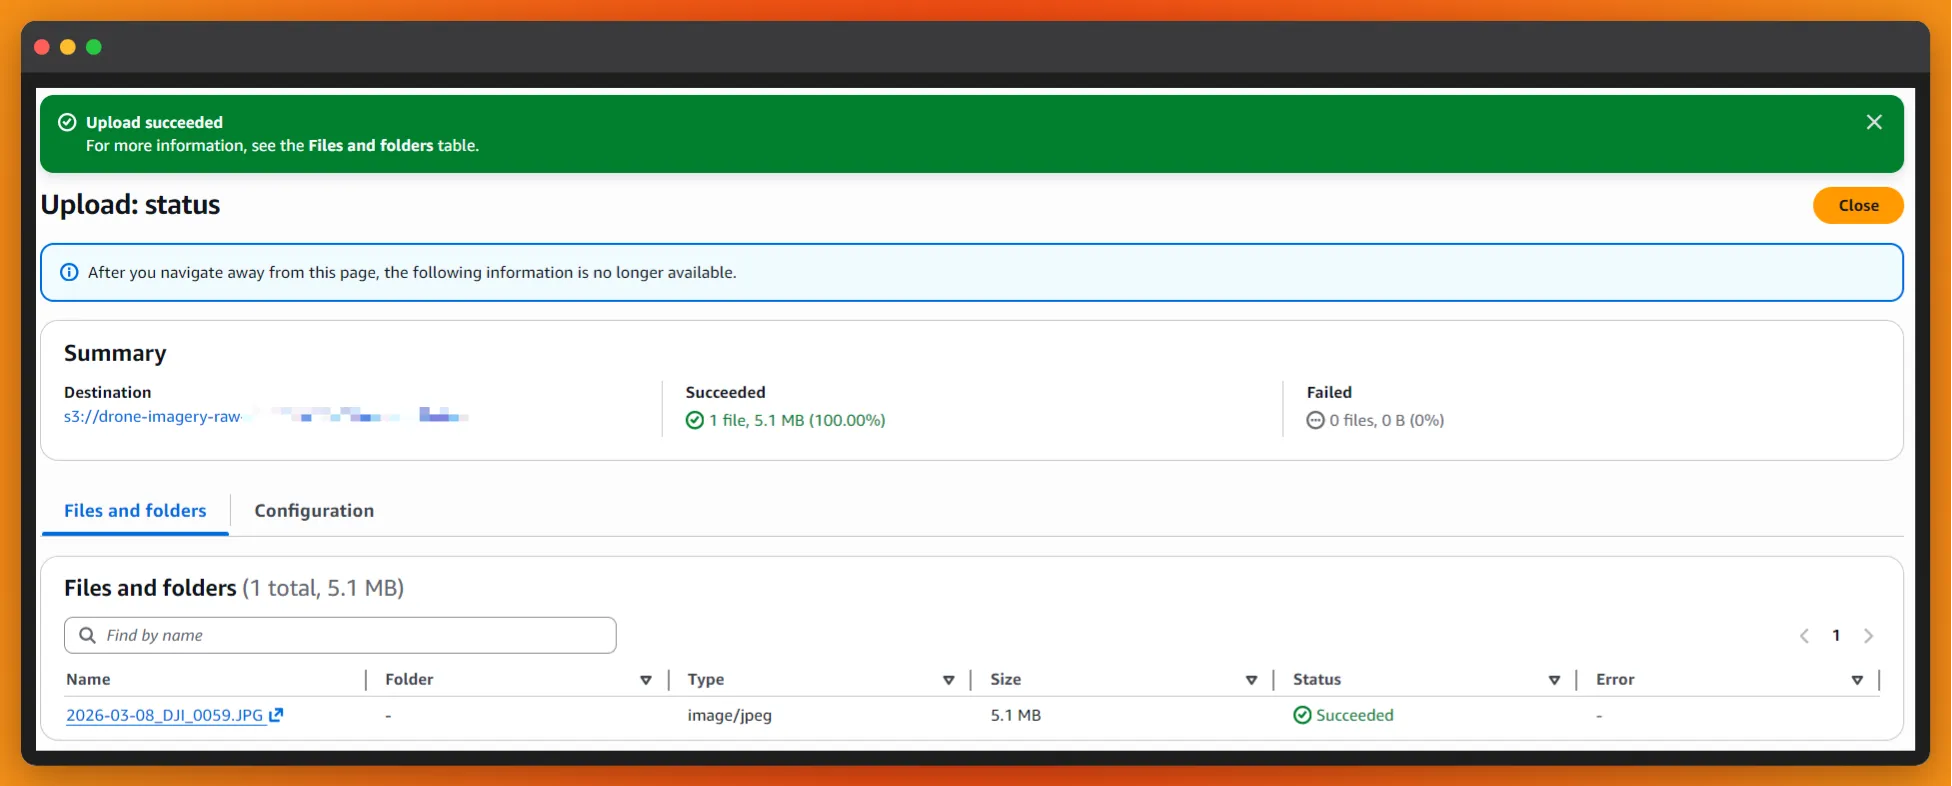Click the Succeeded text in the Status column
The image size is (1952, 786).
pos(1355,716)
